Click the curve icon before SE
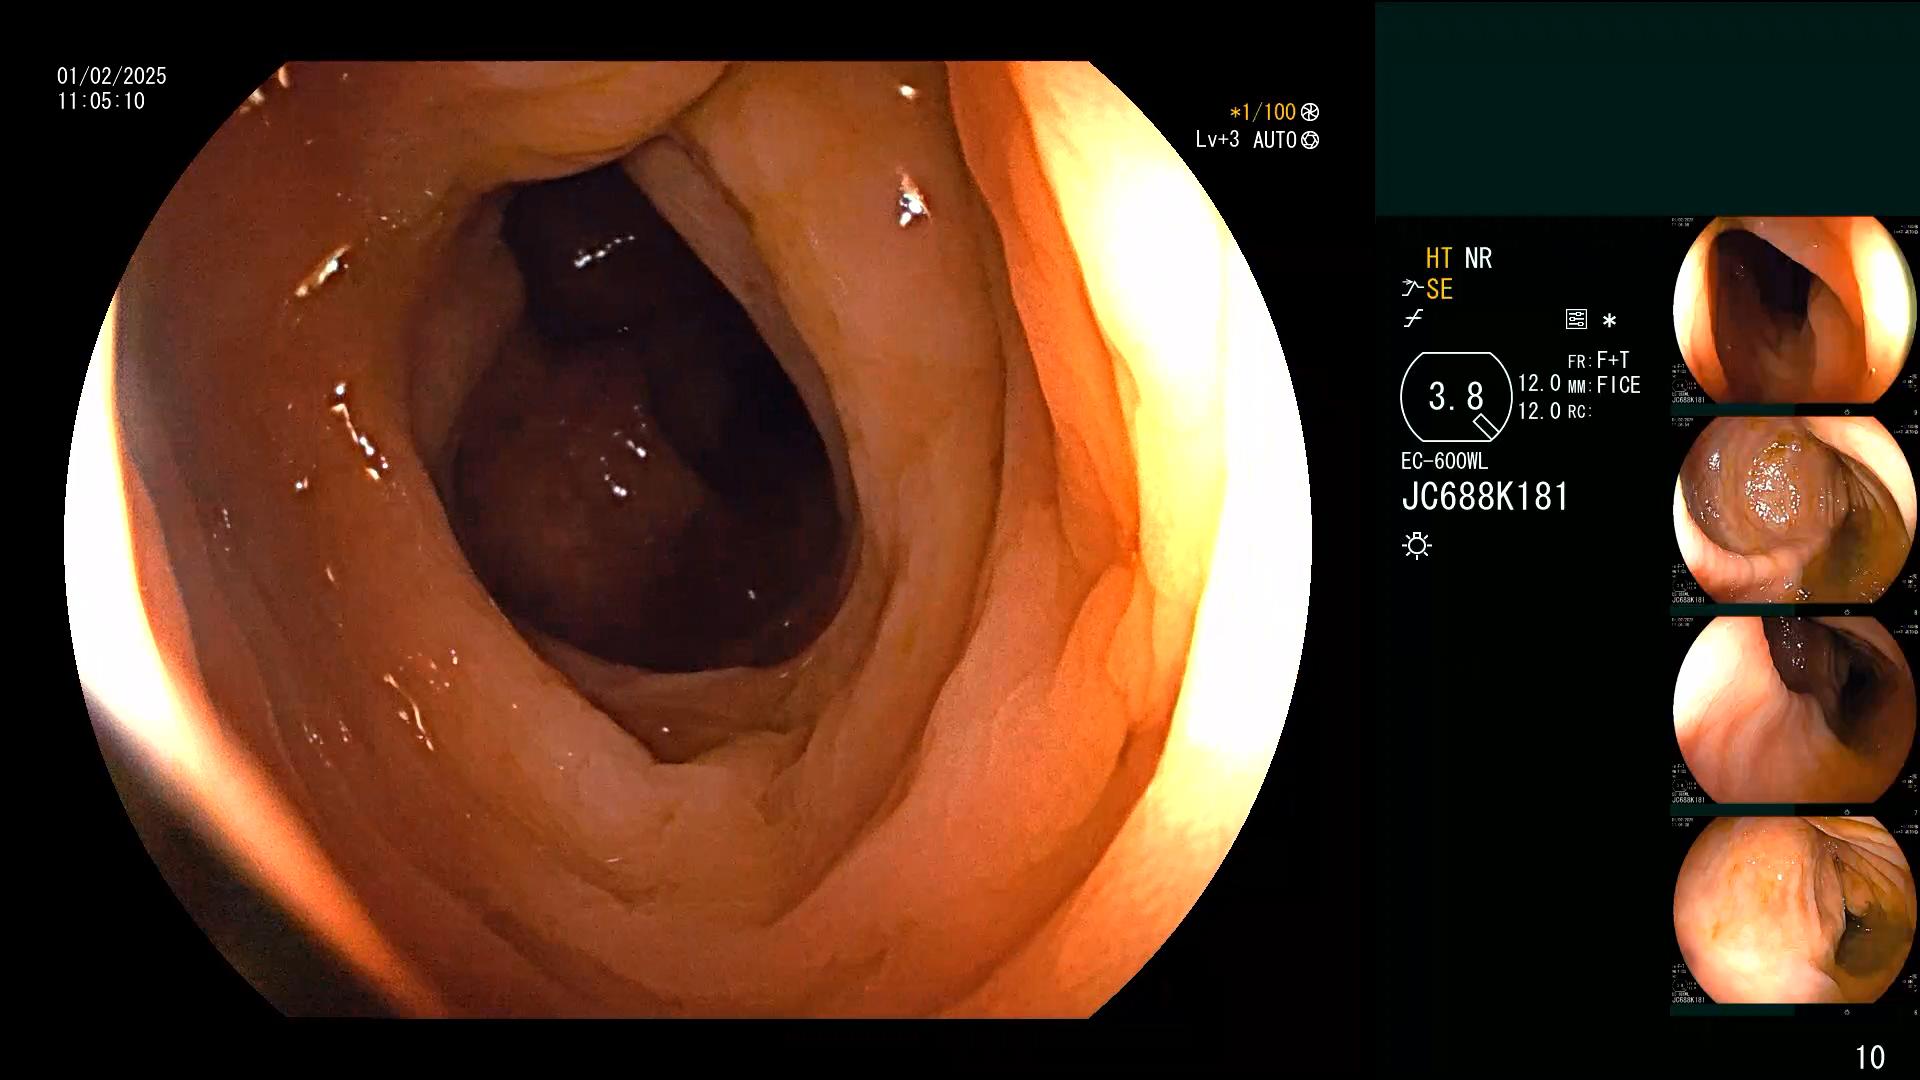 [1412, 289]
